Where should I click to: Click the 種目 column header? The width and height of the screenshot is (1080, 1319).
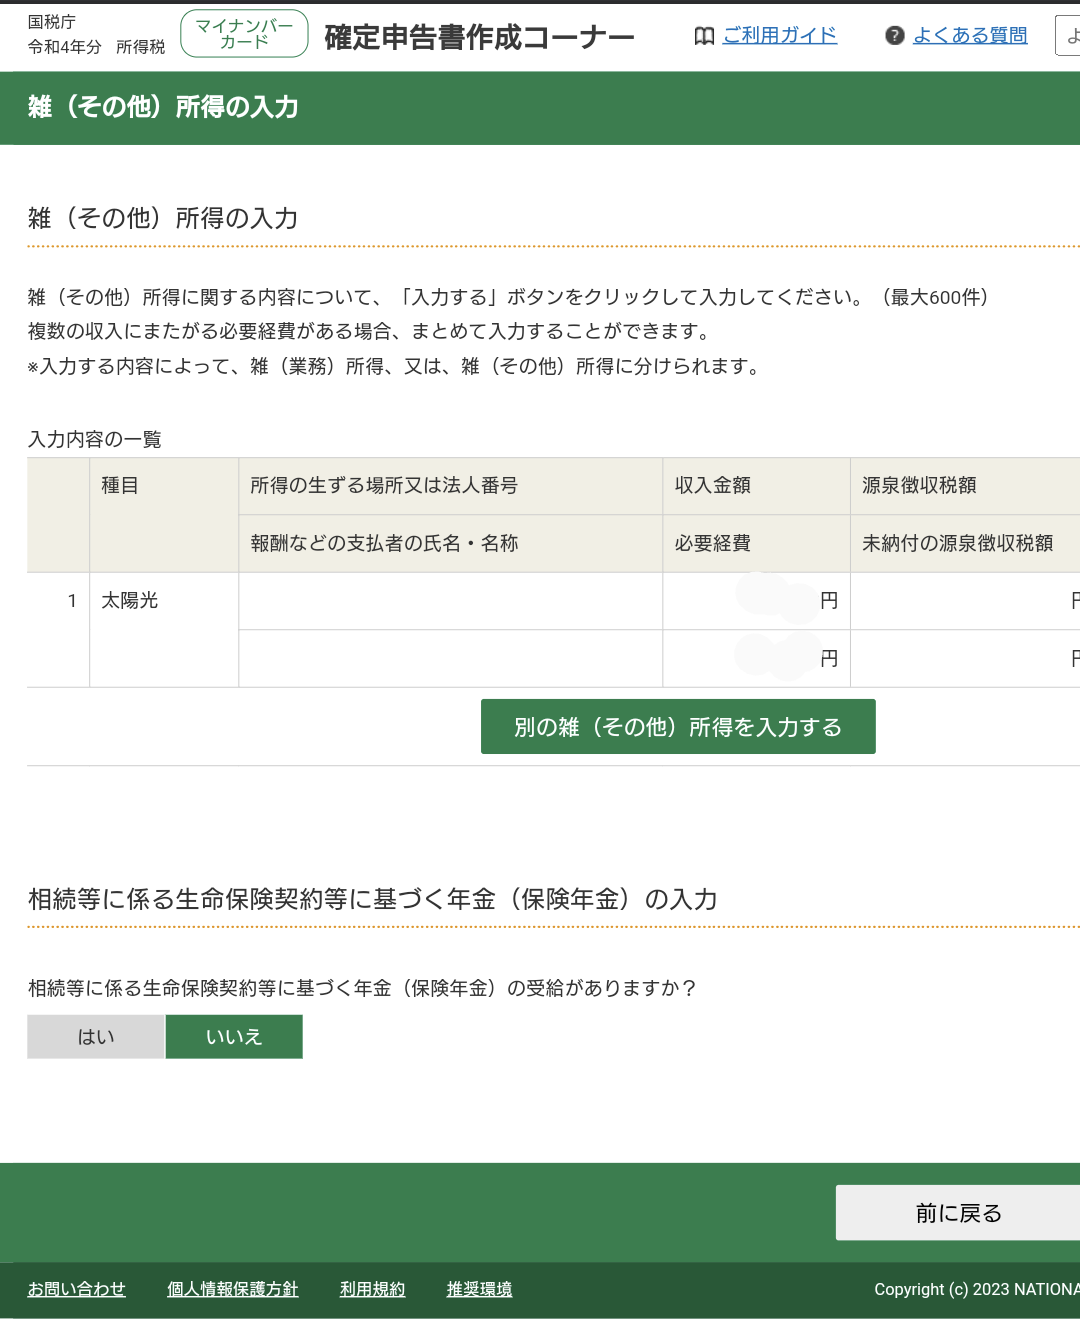(x=120, y=486)
